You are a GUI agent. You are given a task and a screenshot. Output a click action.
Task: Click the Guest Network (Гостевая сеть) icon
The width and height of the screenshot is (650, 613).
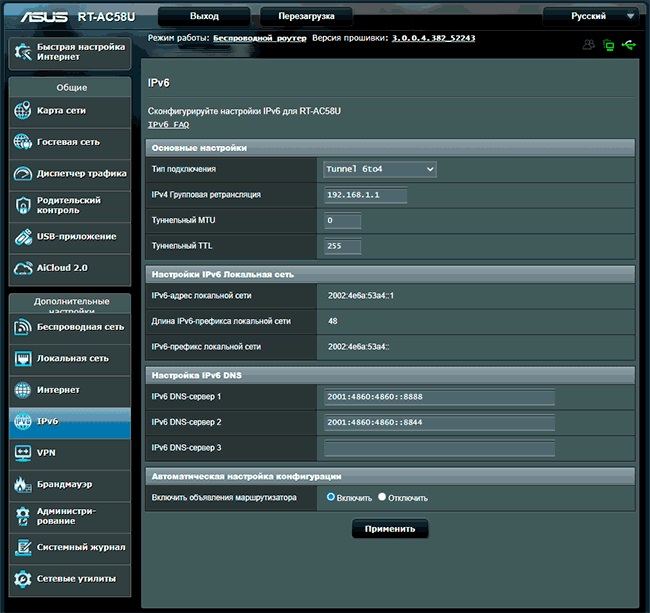(x=22, y=142)
